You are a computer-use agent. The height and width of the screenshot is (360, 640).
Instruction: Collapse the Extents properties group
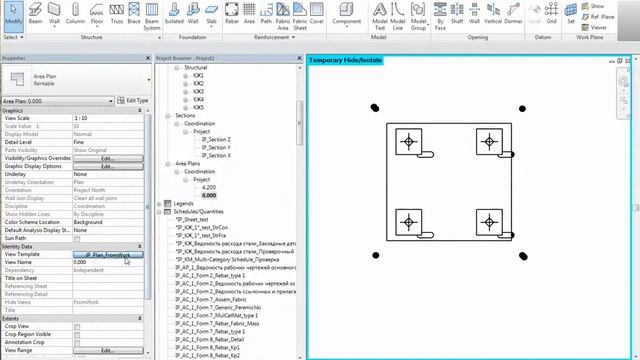[140, 318]
